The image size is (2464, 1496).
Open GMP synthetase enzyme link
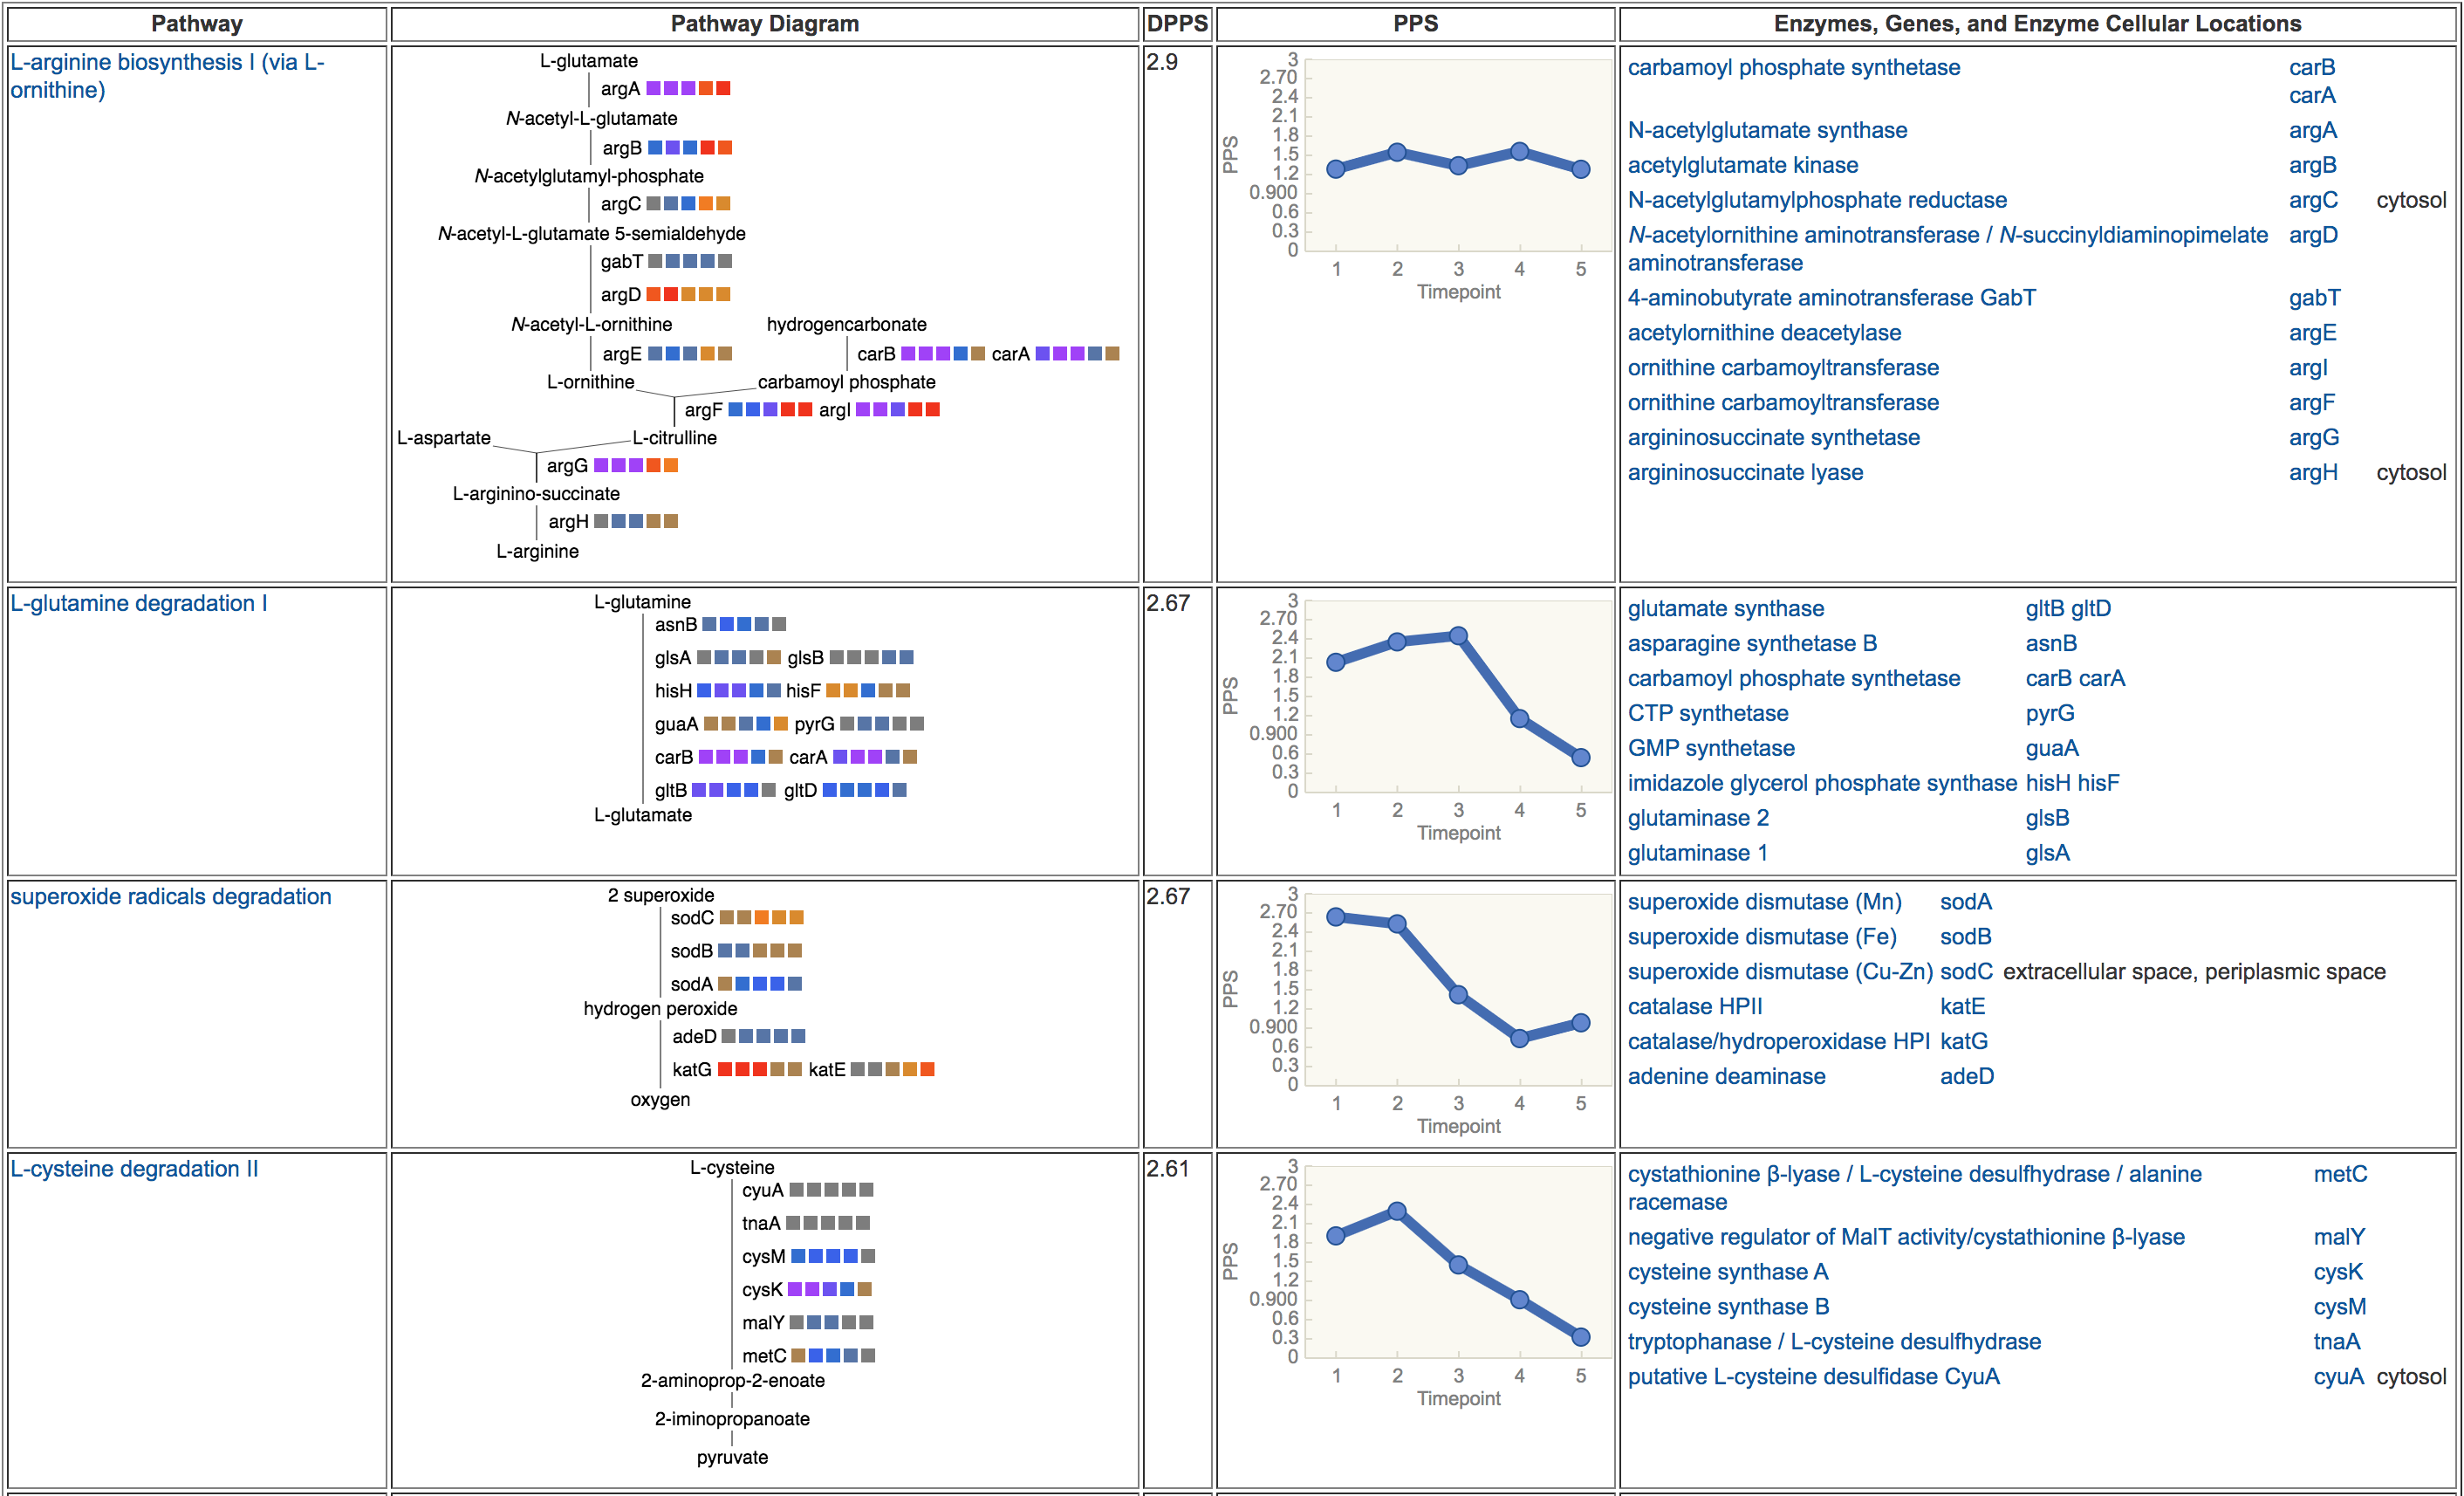[x=1710, y=748]
